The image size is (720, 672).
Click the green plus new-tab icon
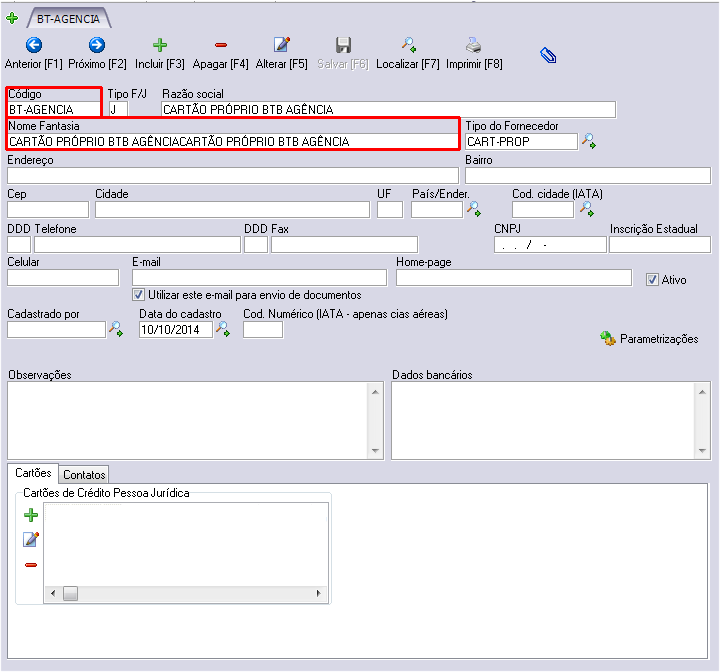pyautogui.click(x=12, y=18)
